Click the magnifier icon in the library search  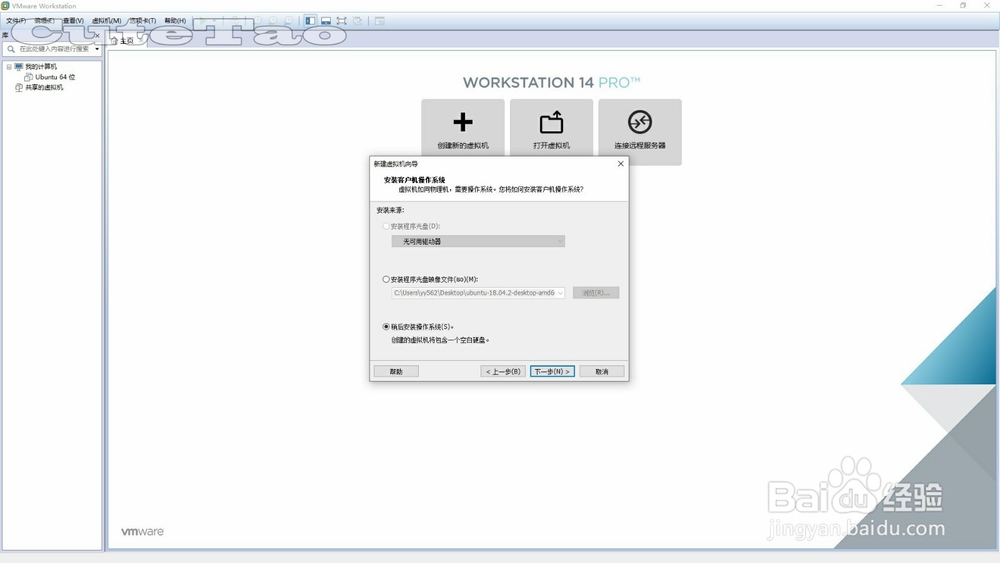[x=11, y=48]
